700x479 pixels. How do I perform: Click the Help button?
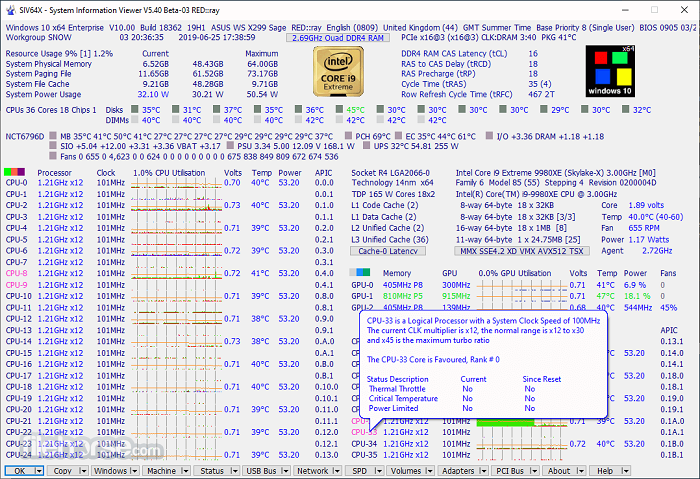click(x=605, y=471)
